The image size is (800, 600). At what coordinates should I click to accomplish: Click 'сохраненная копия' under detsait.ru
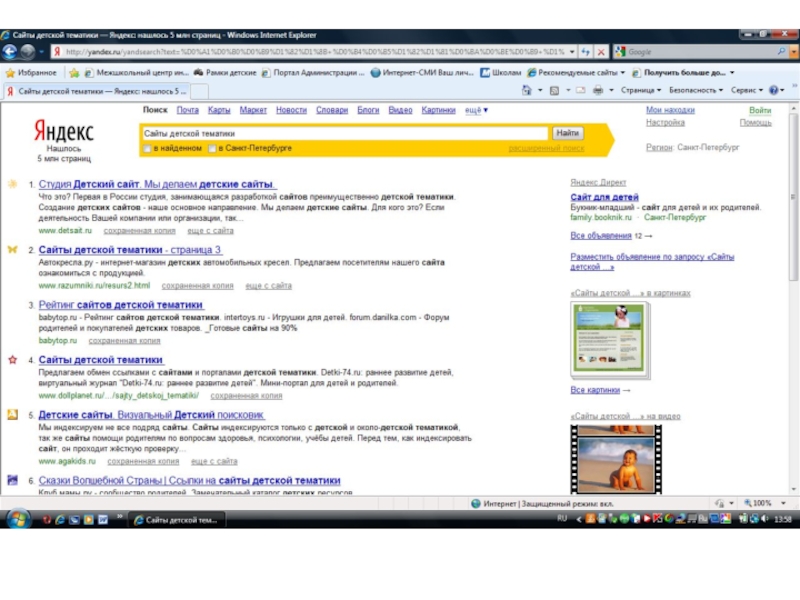139,231
